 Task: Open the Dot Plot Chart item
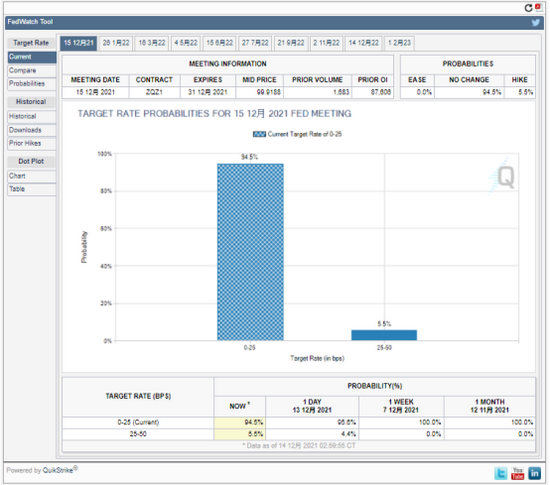click(x=32, y=176)
